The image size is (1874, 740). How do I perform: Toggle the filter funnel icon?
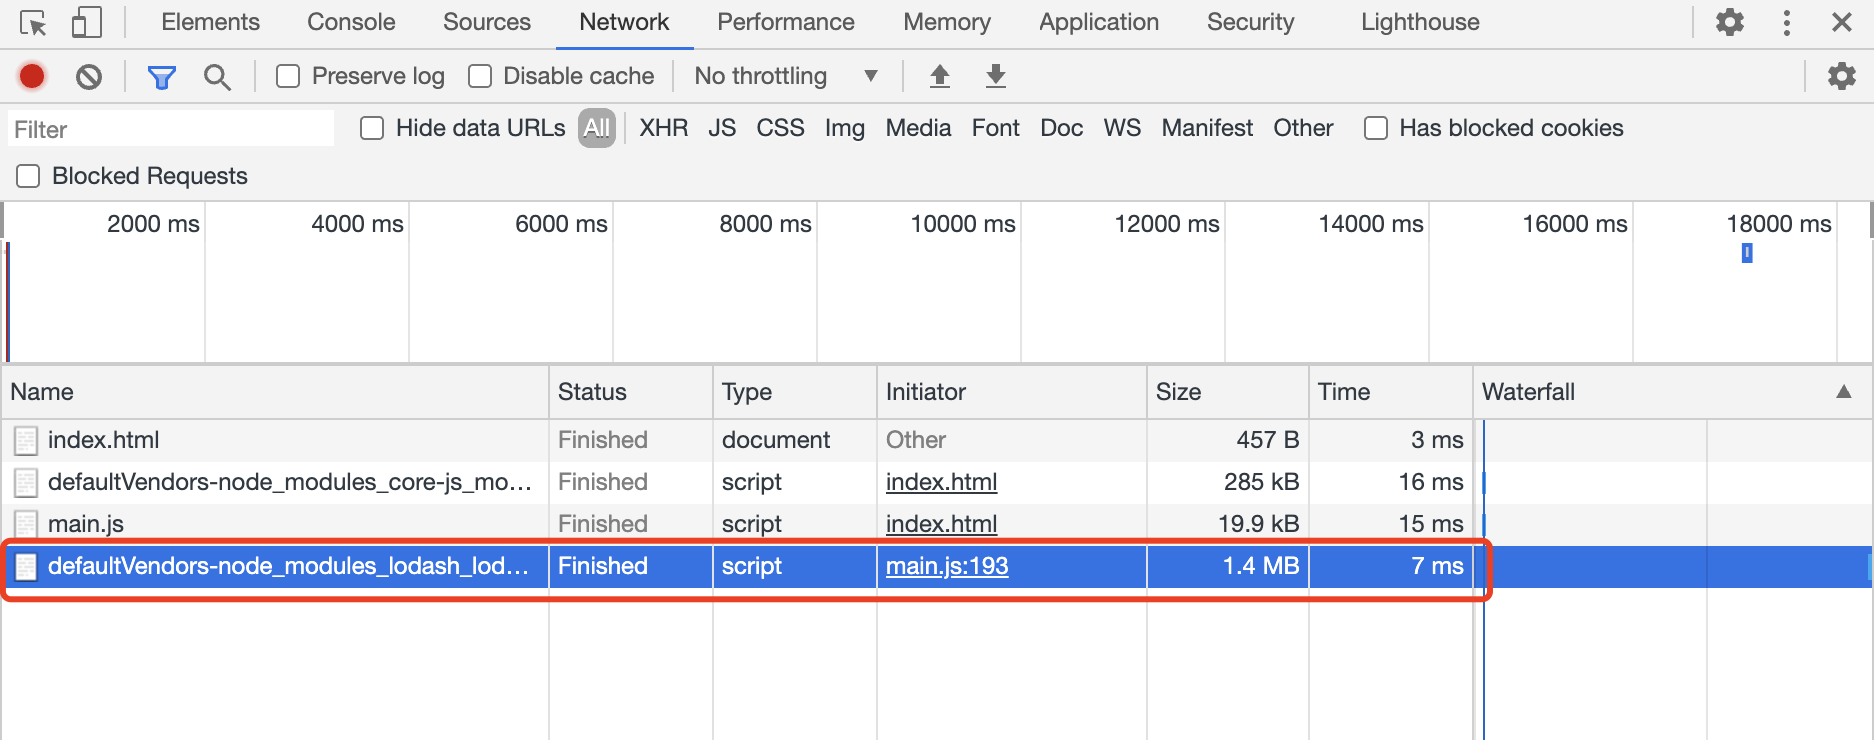click(161, 76)
